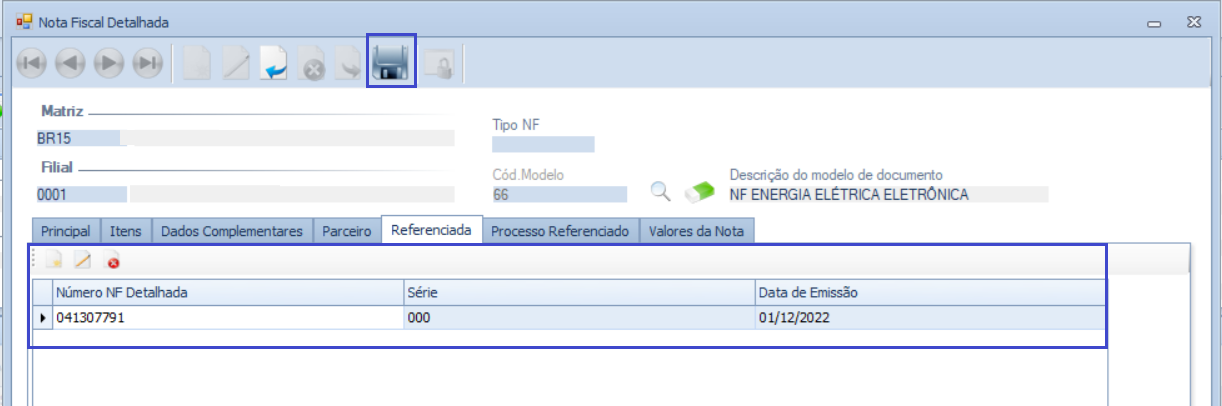Open the Cód.Modelo magnifier search
Screen dimensions: 1222x406
tap(660, 192)
